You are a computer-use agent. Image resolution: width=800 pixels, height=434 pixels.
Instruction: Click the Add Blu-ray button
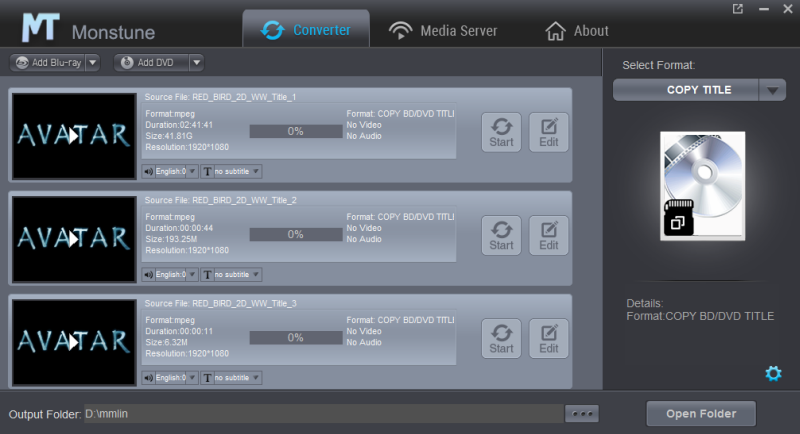click(48, 62)
